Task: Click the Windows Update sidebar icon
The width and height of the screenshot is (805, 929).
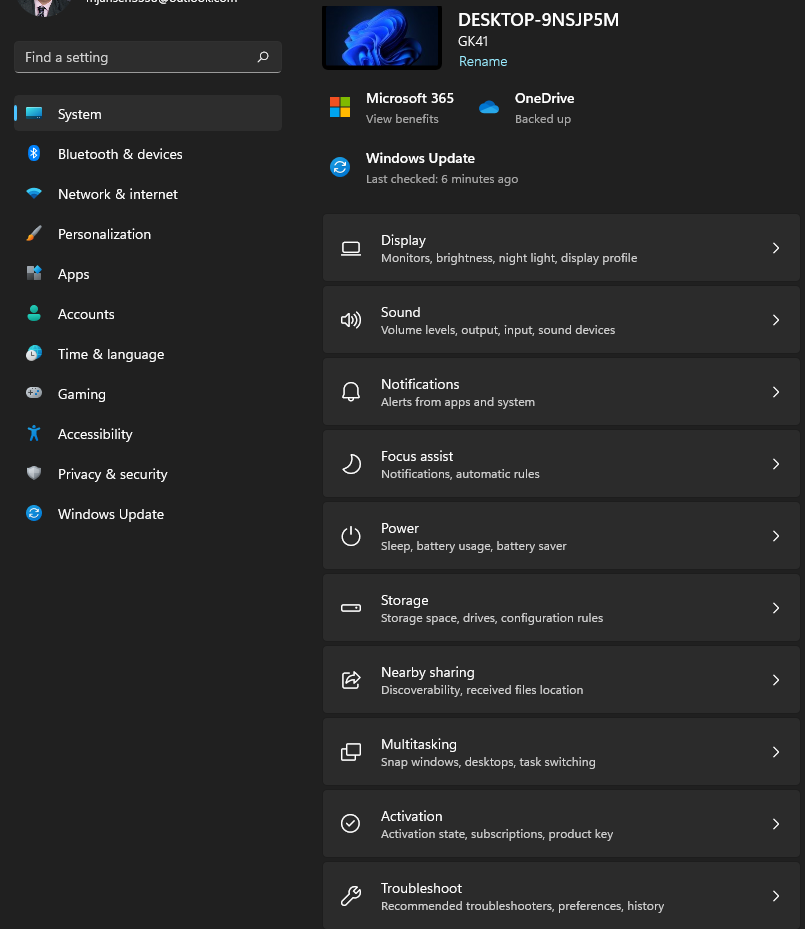Action: coord(34,513)
